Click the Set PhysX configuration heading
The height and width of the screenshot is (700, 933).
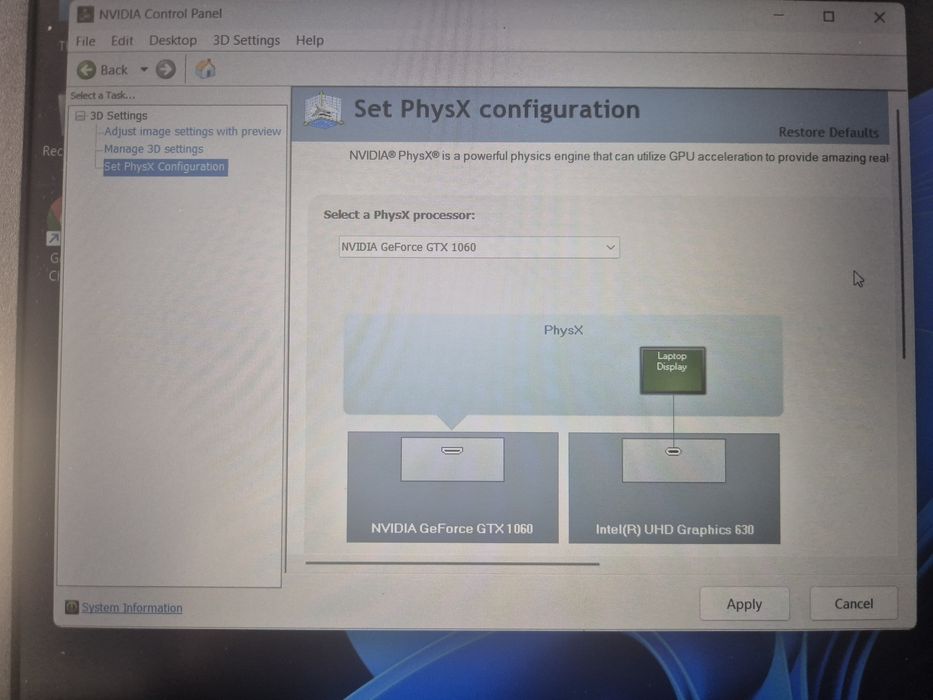[497, 110]
